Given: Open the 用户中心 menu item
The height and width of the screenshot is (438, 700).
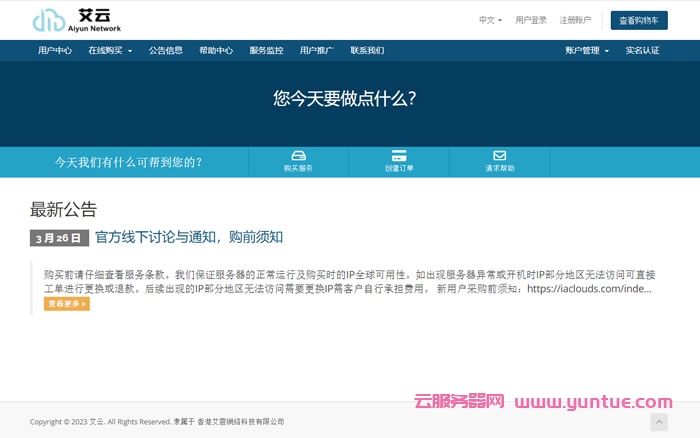Looking at the screenshot, I should [x=55, y=51].
